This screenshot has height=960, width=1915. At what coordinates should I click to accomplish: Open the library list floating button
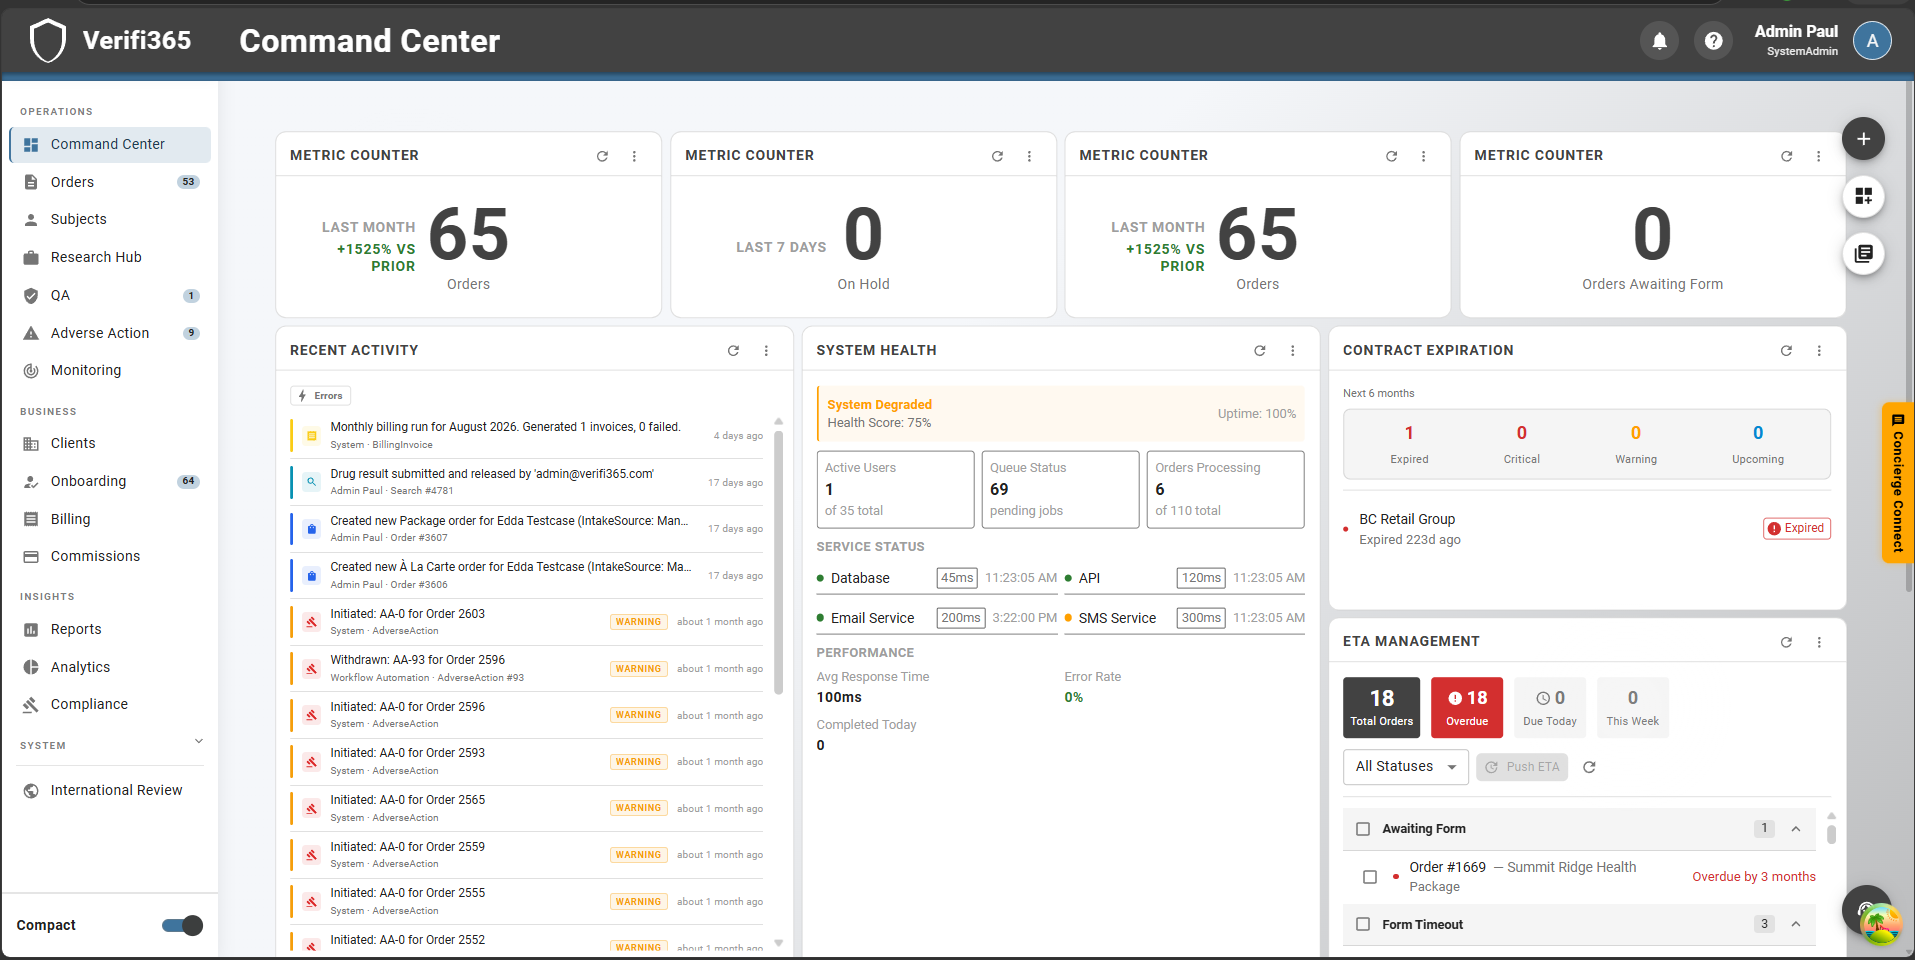[1863, 254]
